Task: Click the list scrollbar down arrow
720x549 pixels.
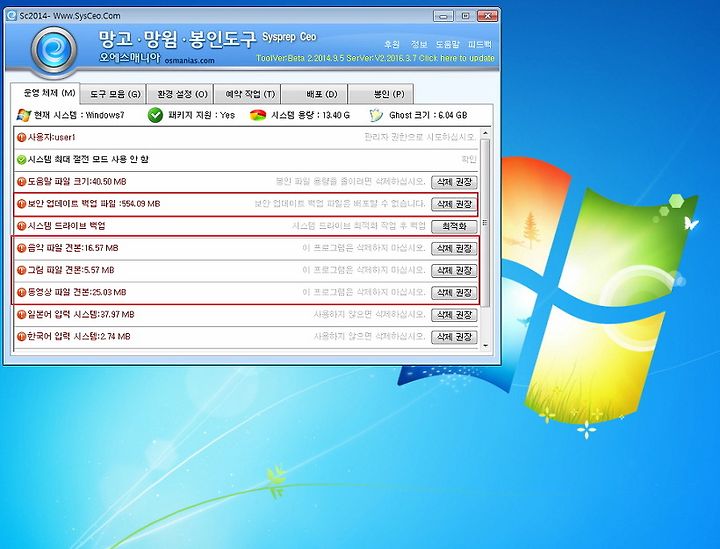Action: point(485,346)
